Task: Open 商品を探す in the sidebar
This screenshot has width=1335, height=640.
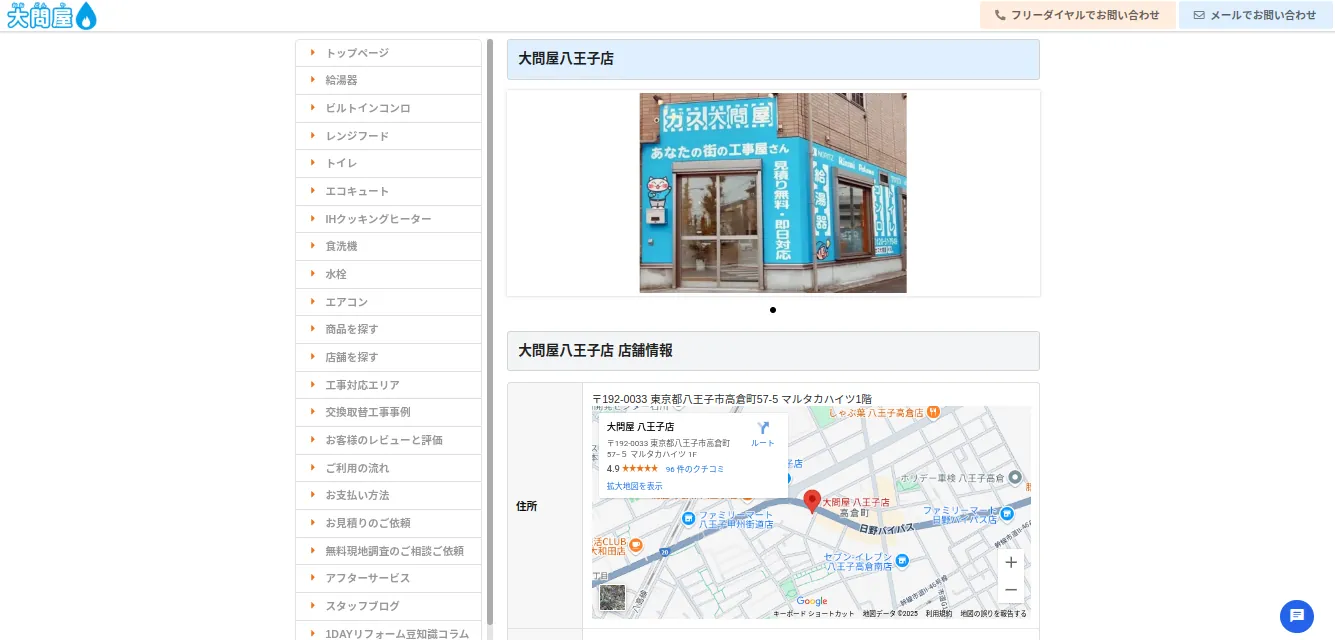Action: pos(388,329)
